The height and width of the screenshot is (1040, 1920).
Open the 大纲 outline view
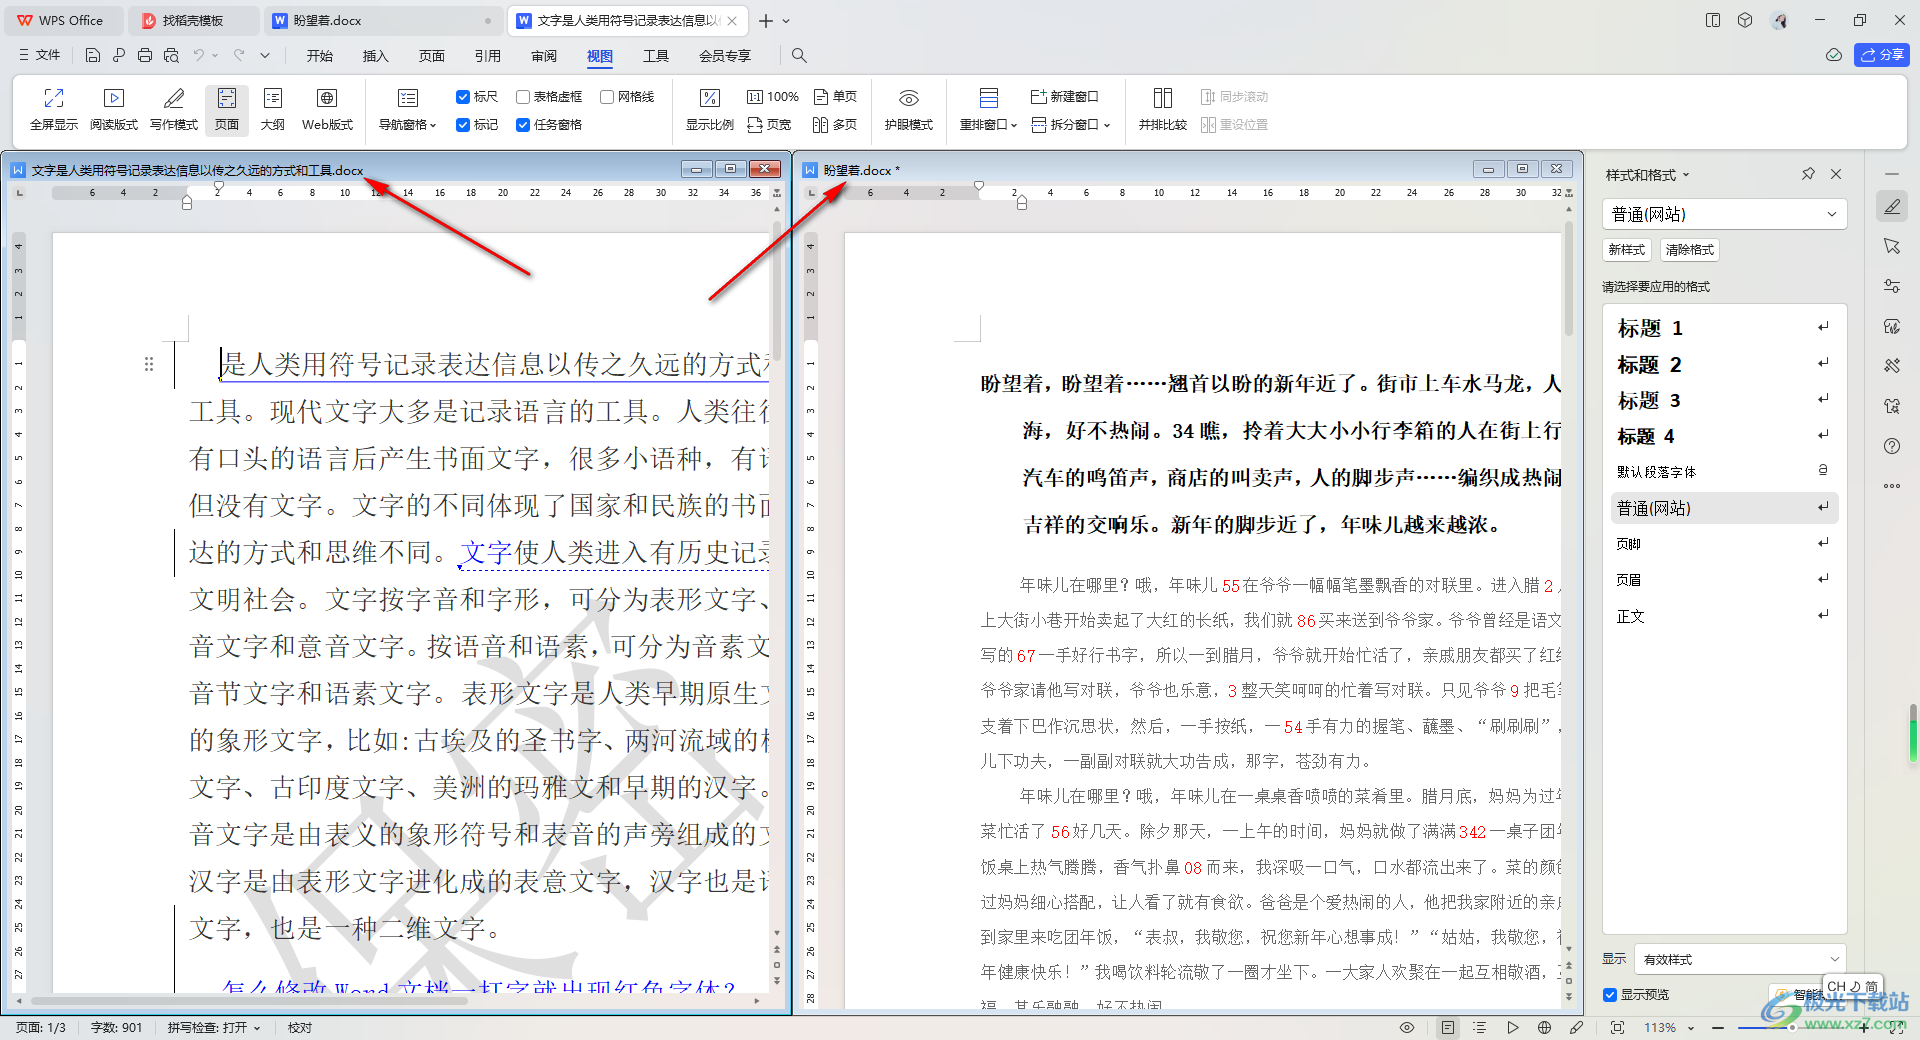click(x=272, y=99)
